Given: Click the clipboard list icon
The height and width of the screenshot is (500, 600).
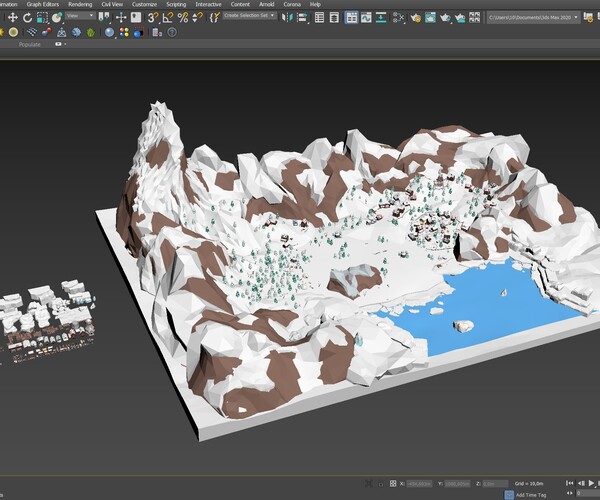Looking at the screenshot, I should click(x=157, y=33).
